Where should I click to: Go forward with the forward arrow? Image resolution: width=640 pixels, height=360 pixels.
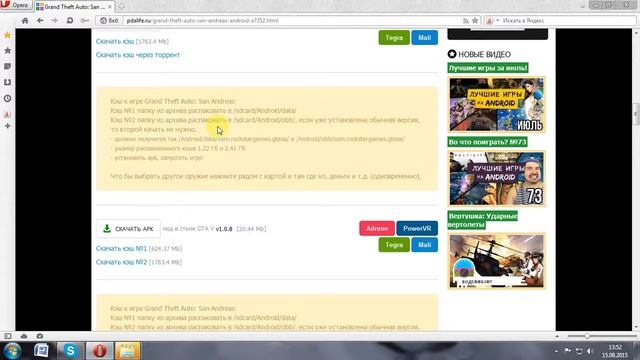(x=54, y=20)
